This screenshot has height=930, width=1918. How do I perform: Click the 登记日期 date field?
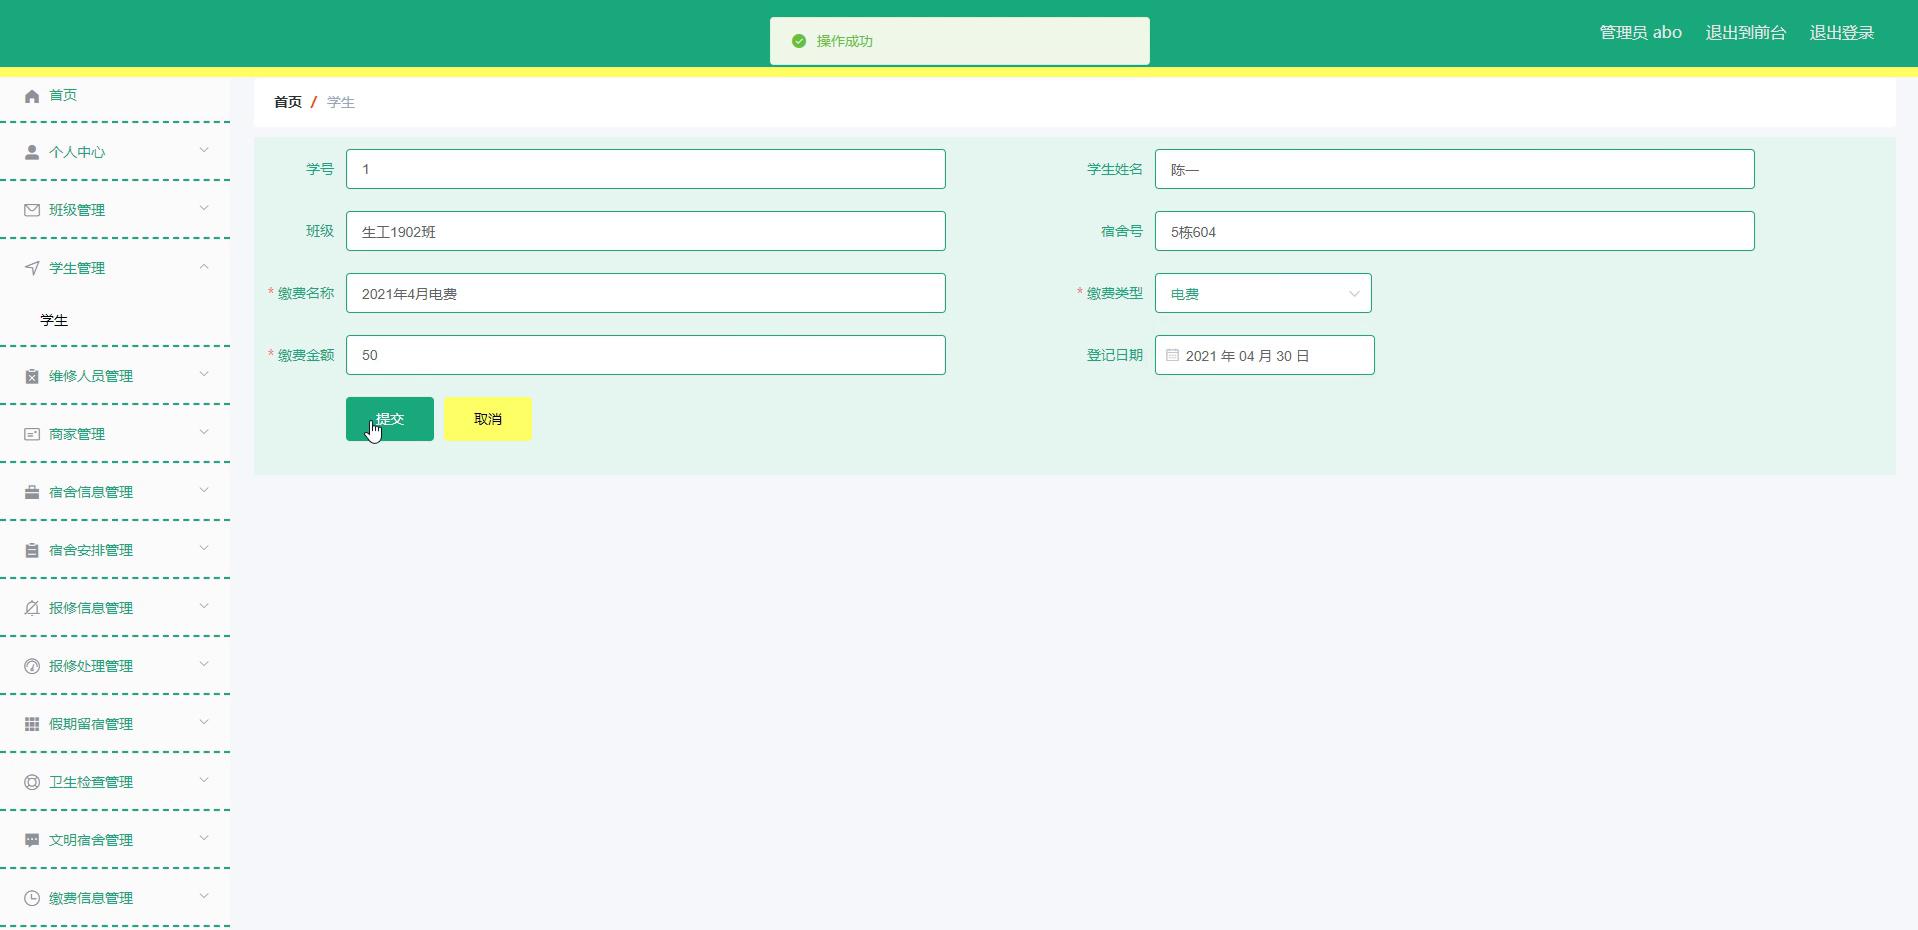coord(1265,355)
